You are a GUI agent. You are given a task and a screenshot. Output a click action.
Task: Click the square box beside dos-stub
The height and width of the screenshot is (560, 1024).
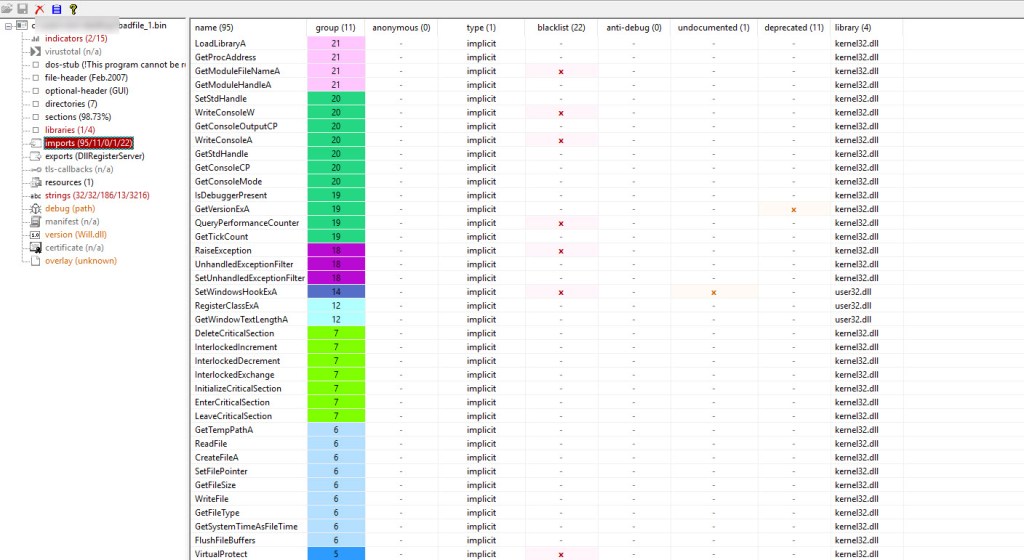pyautogui.click(x=35, y=64)
